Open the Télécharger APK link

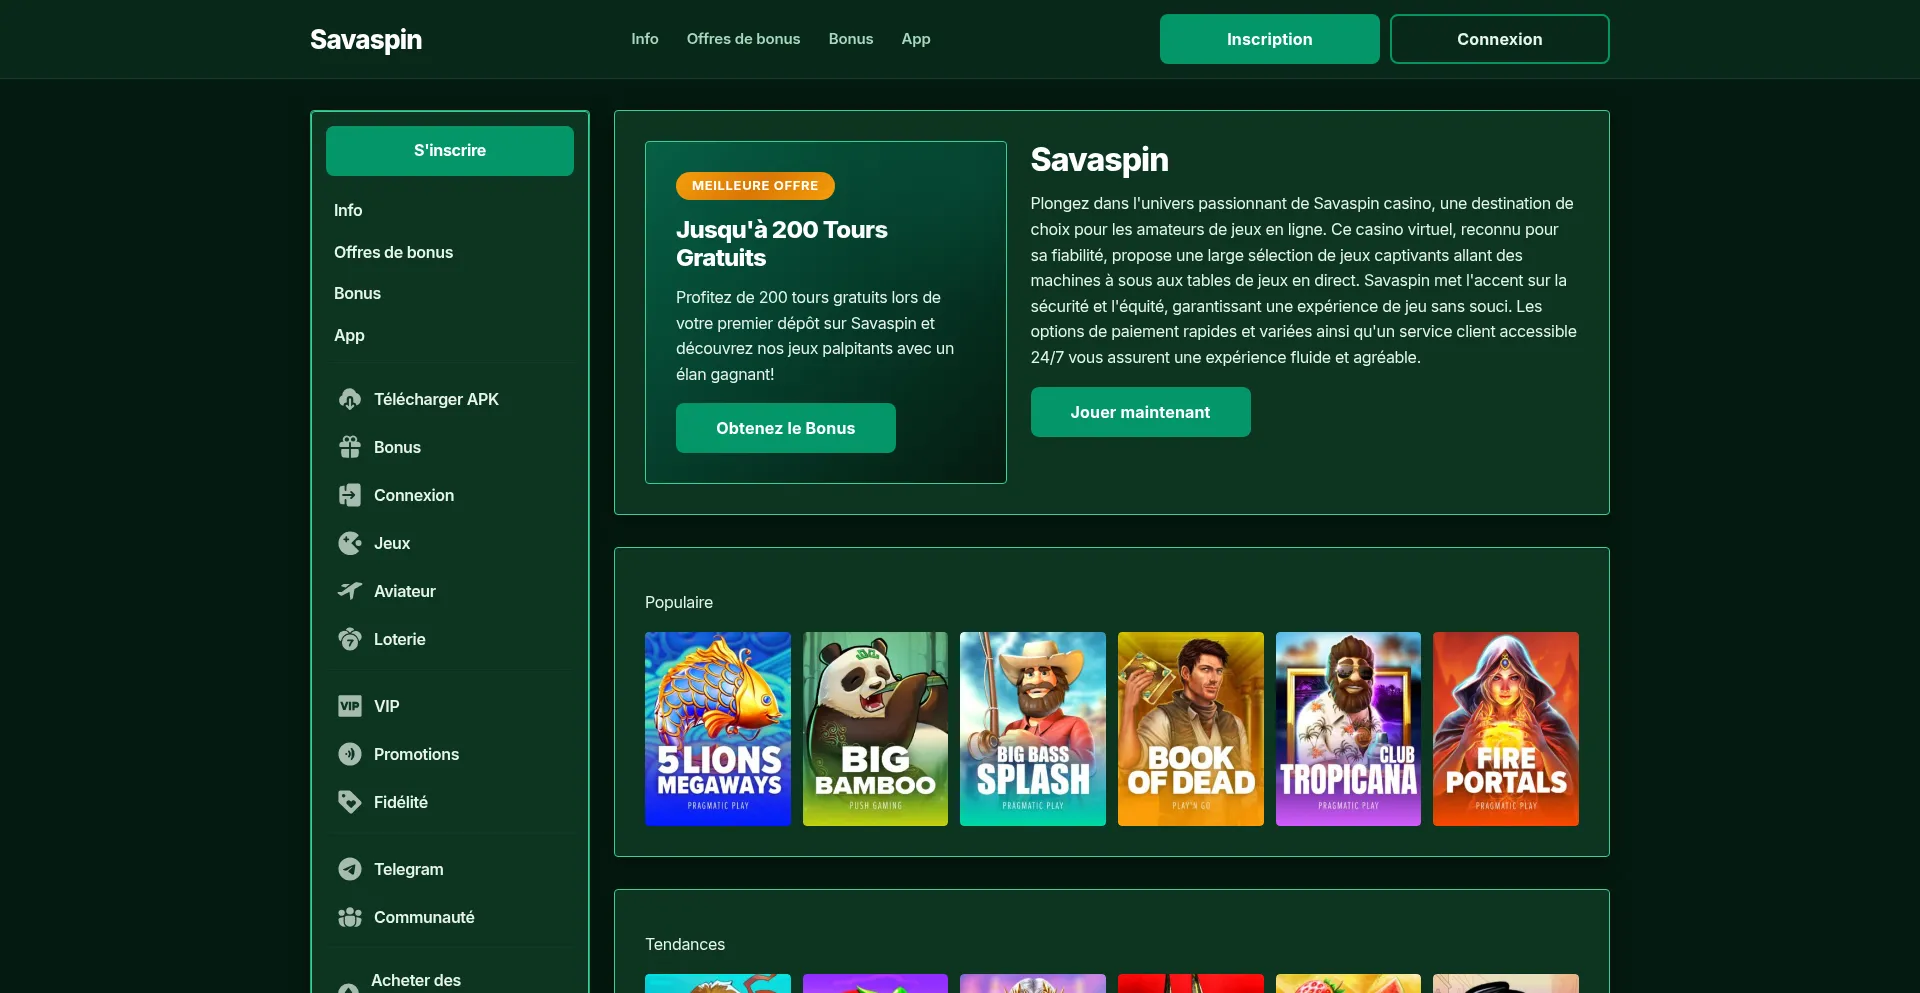point(436,399)
